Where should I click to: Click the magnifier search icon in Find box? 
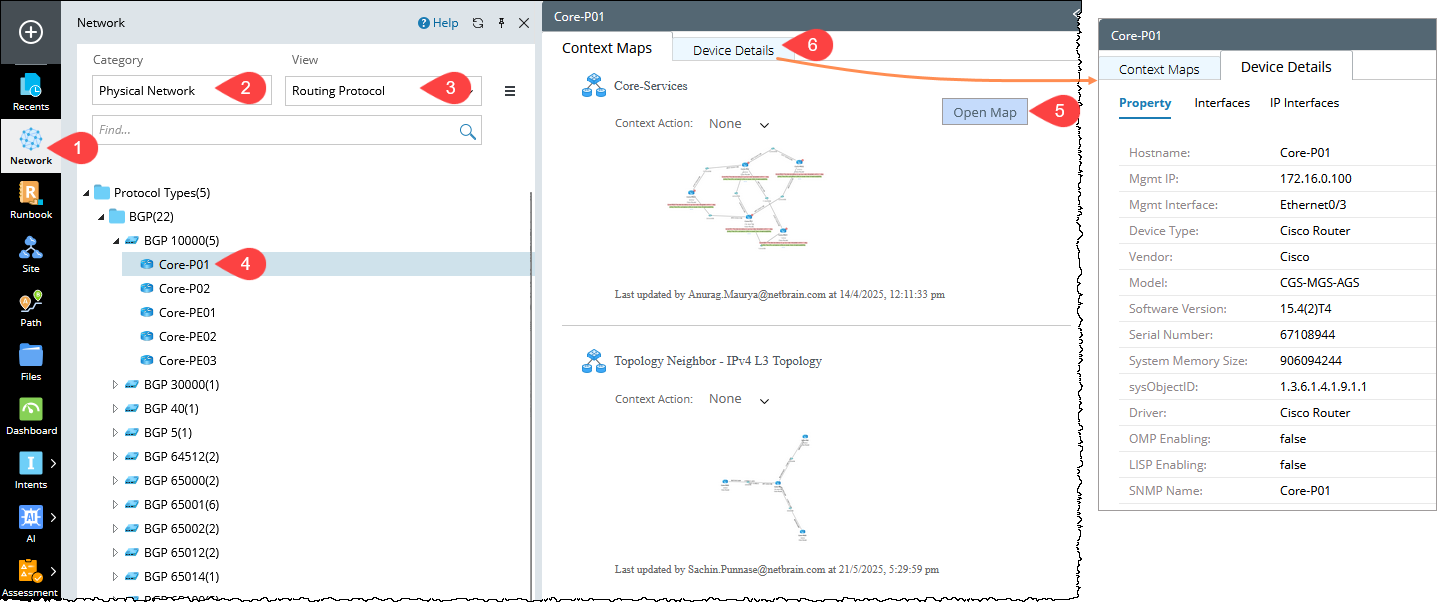(467, 130)
